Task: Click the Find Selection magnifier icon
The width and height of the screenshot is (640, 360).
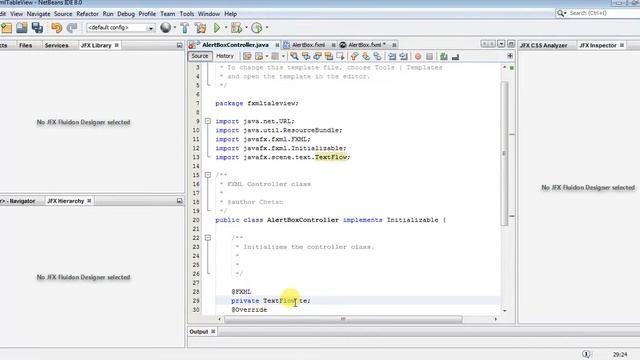Action: (294, 56)
